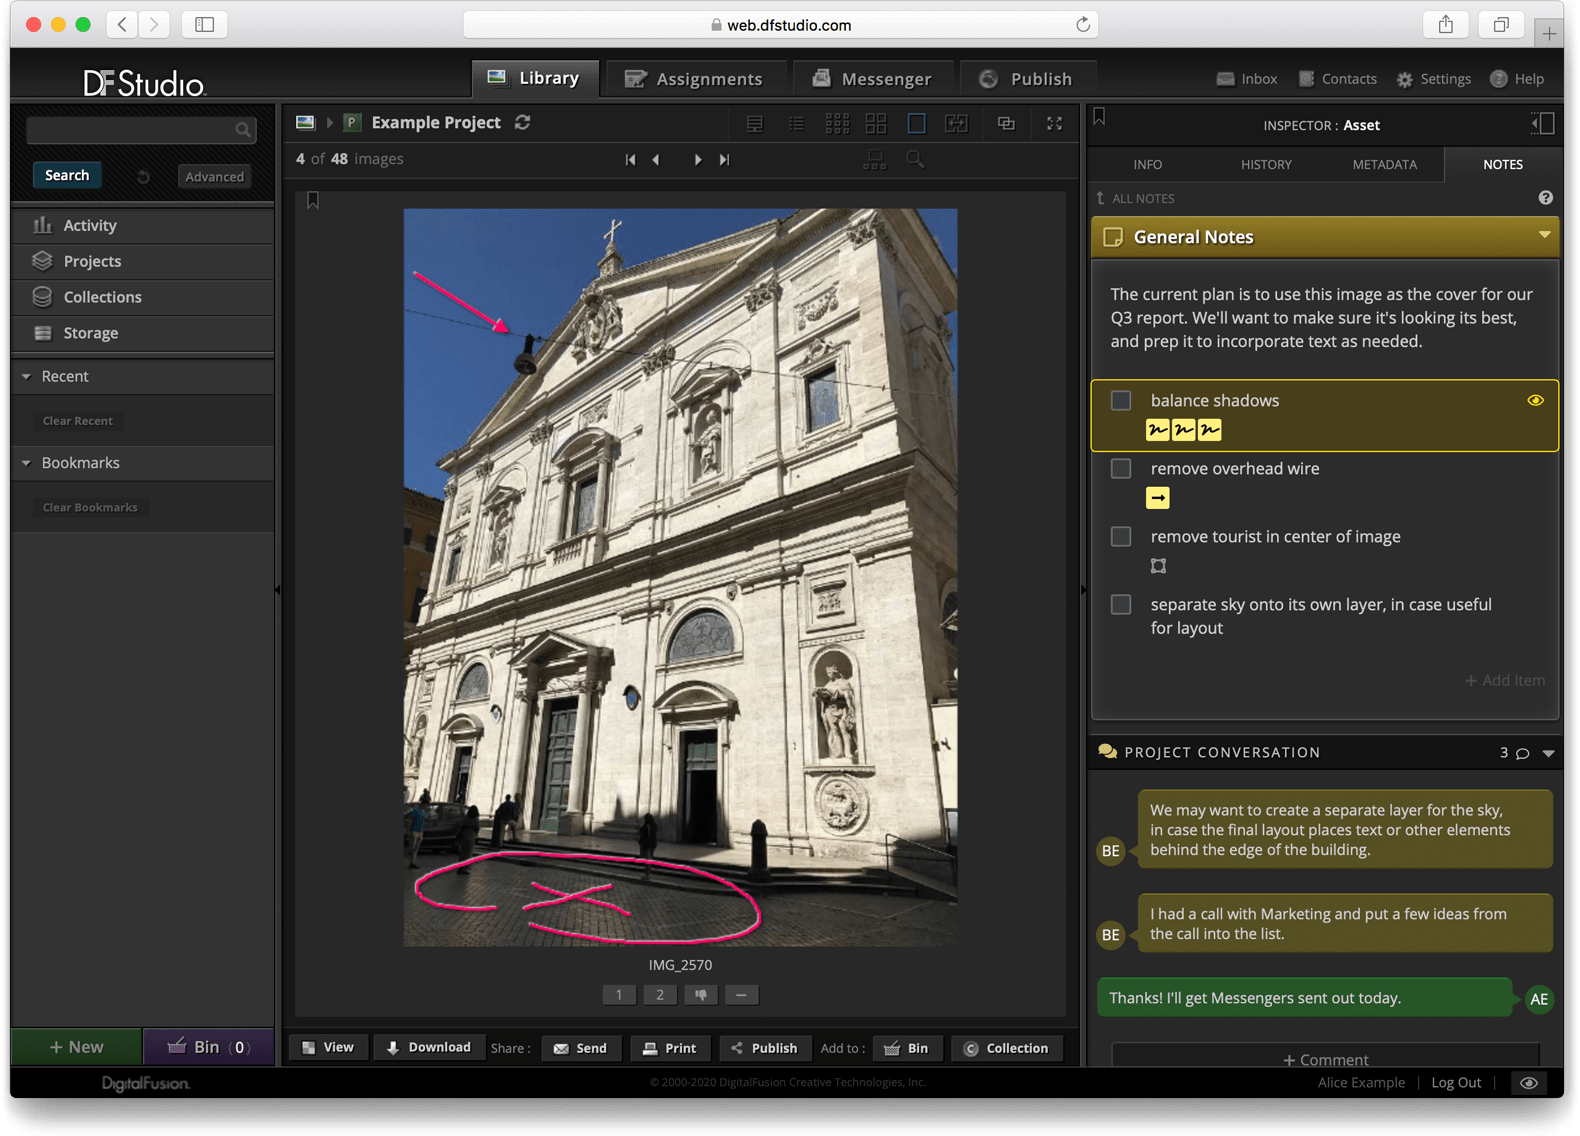The image size is (1580, 1136).
Task: Bookmark the image using the bookmark icon
Action: [x=313, y=201]
